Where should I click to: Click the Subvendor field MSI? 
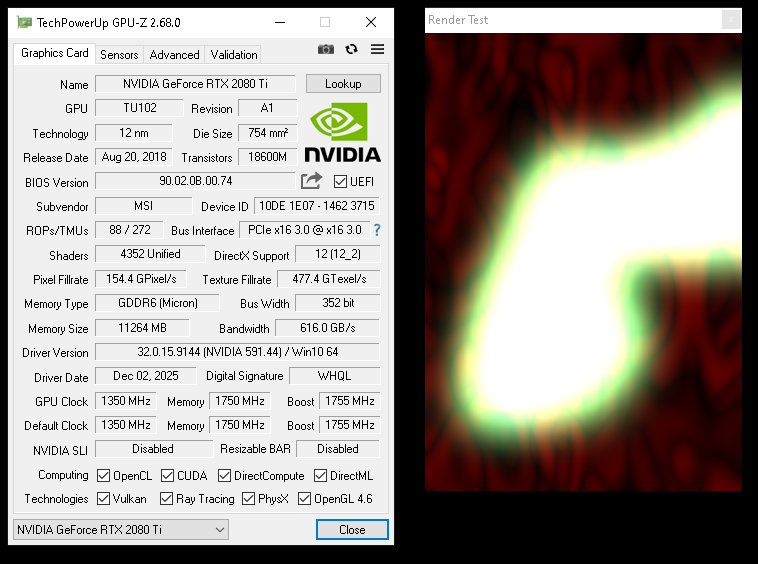(x=144, y=206)
